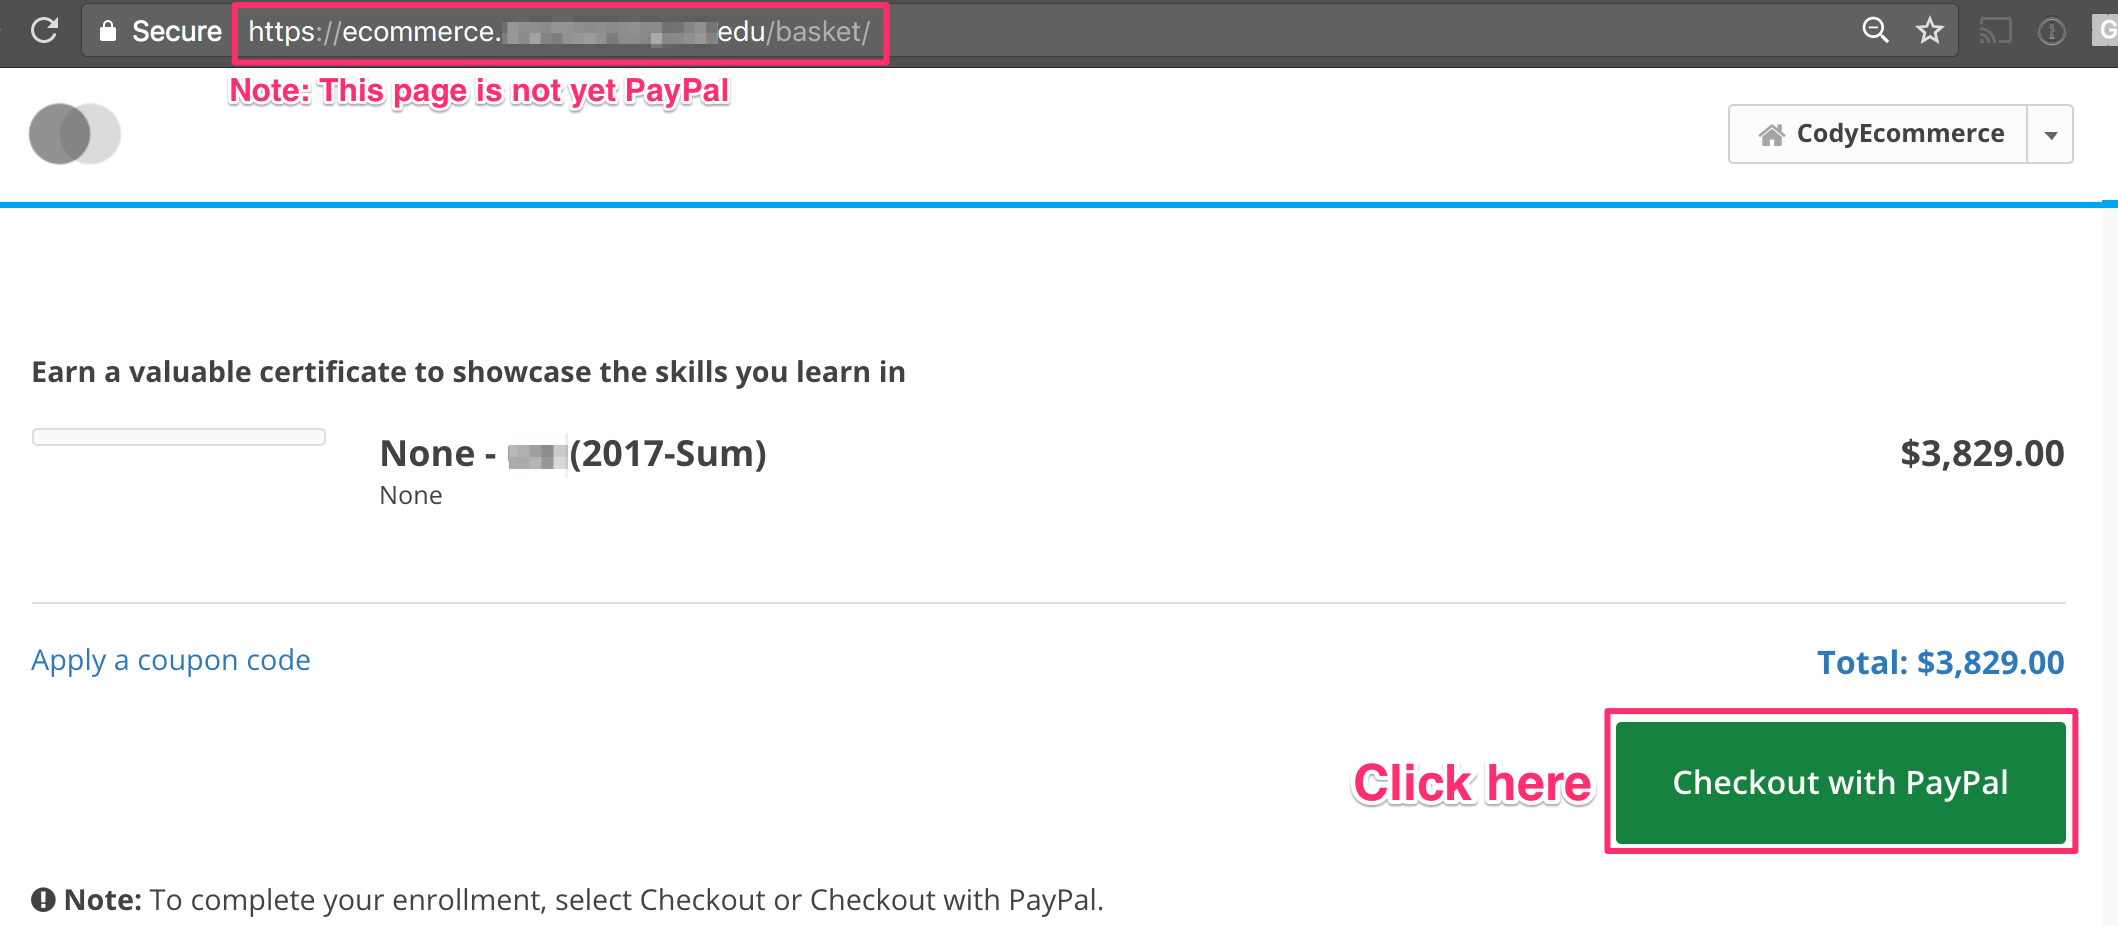The image size is (2118, 926).
Task: Open the CodyEcommerce dashboard button
Action: point(1878,134)
